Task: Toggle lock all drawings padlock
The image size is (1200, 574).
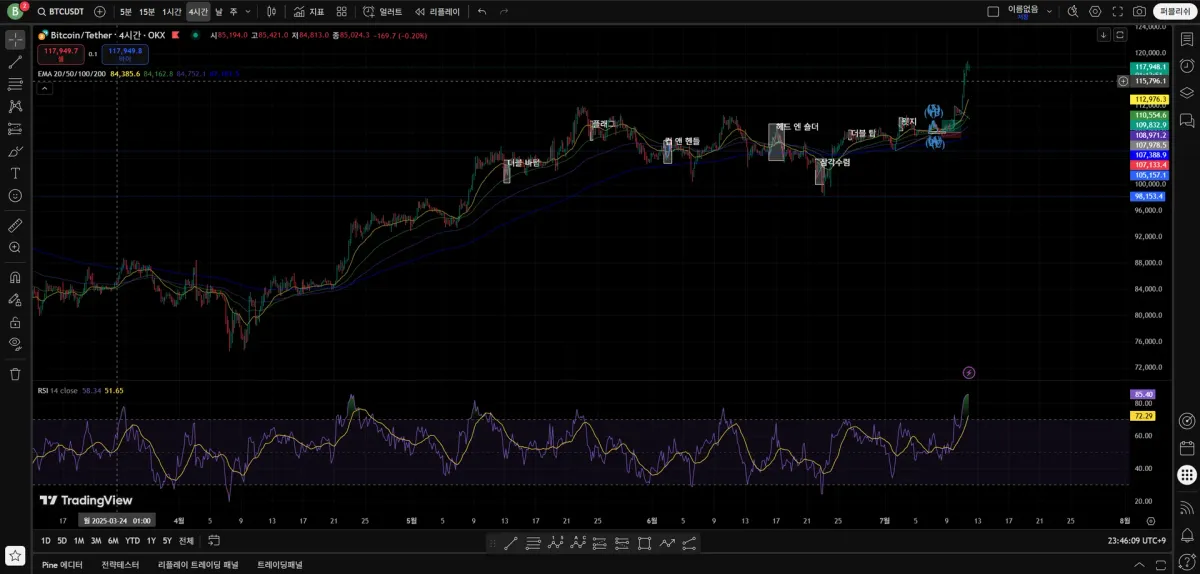Action: [x=15, y=322]
